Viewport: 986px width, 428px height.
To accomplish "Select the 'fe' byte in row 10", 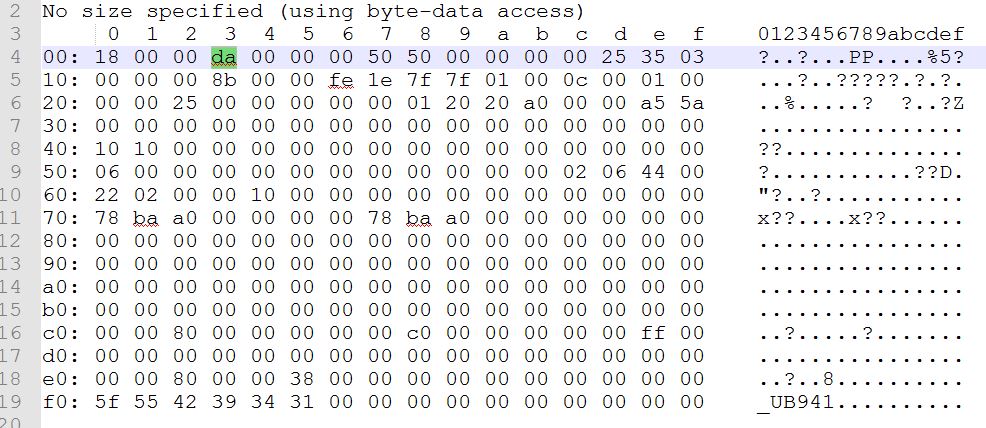I will point(341,80).
